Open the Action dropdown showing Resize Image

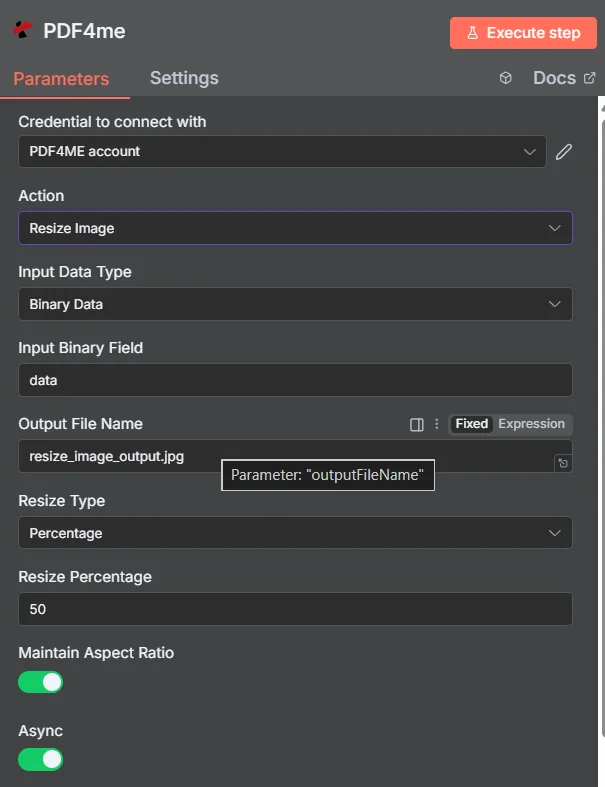(x=295, y=228)
